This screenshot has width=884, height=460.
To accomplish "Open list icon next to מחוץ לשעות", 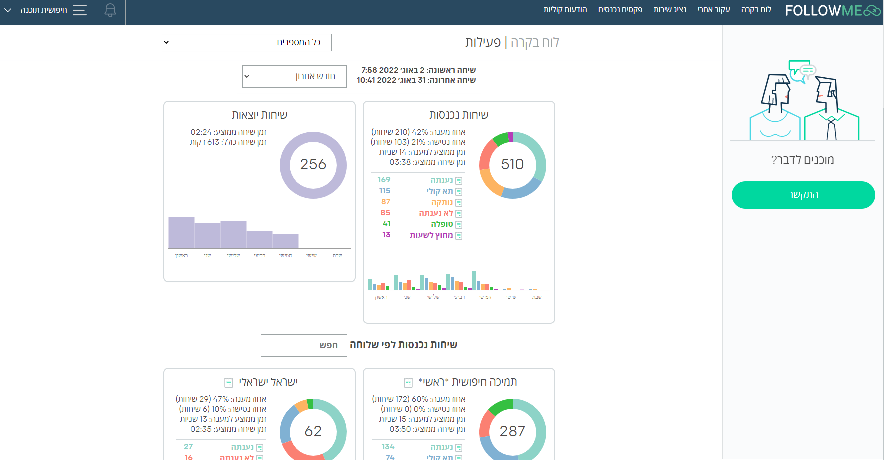I will pyautogui.click(x=458, y=236).
